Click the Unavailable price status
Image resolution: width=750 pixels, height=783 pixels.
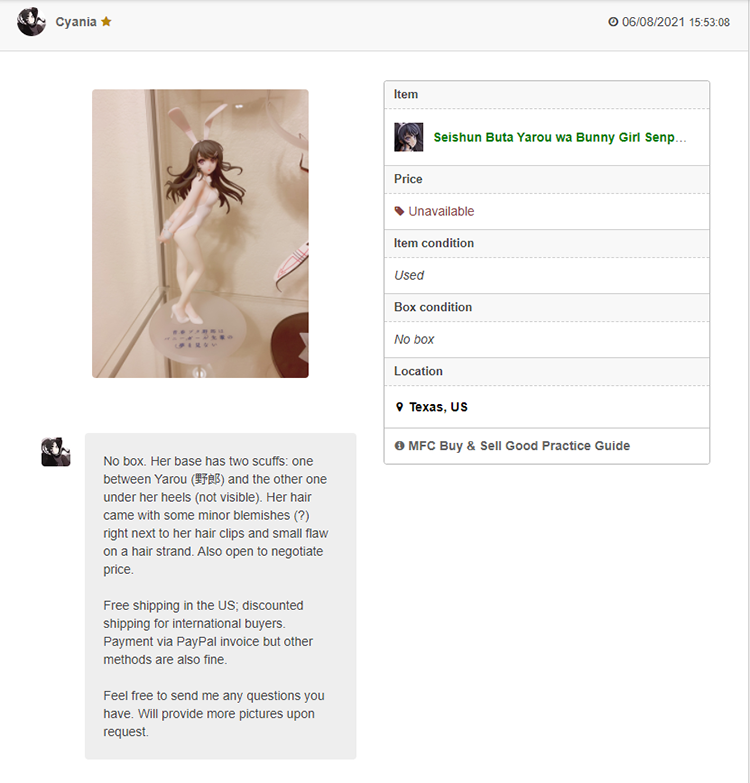[441, 211]
